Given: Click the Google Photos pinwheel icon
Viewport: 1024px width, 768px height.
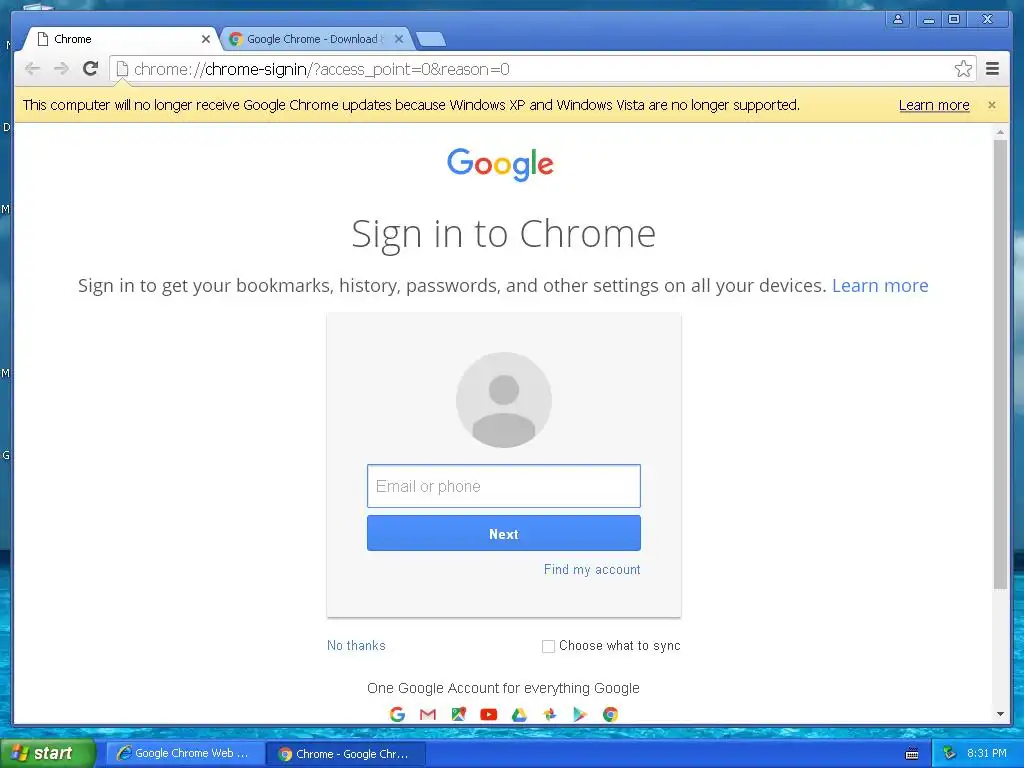Looking at the screenshot, I should point(550,714).
